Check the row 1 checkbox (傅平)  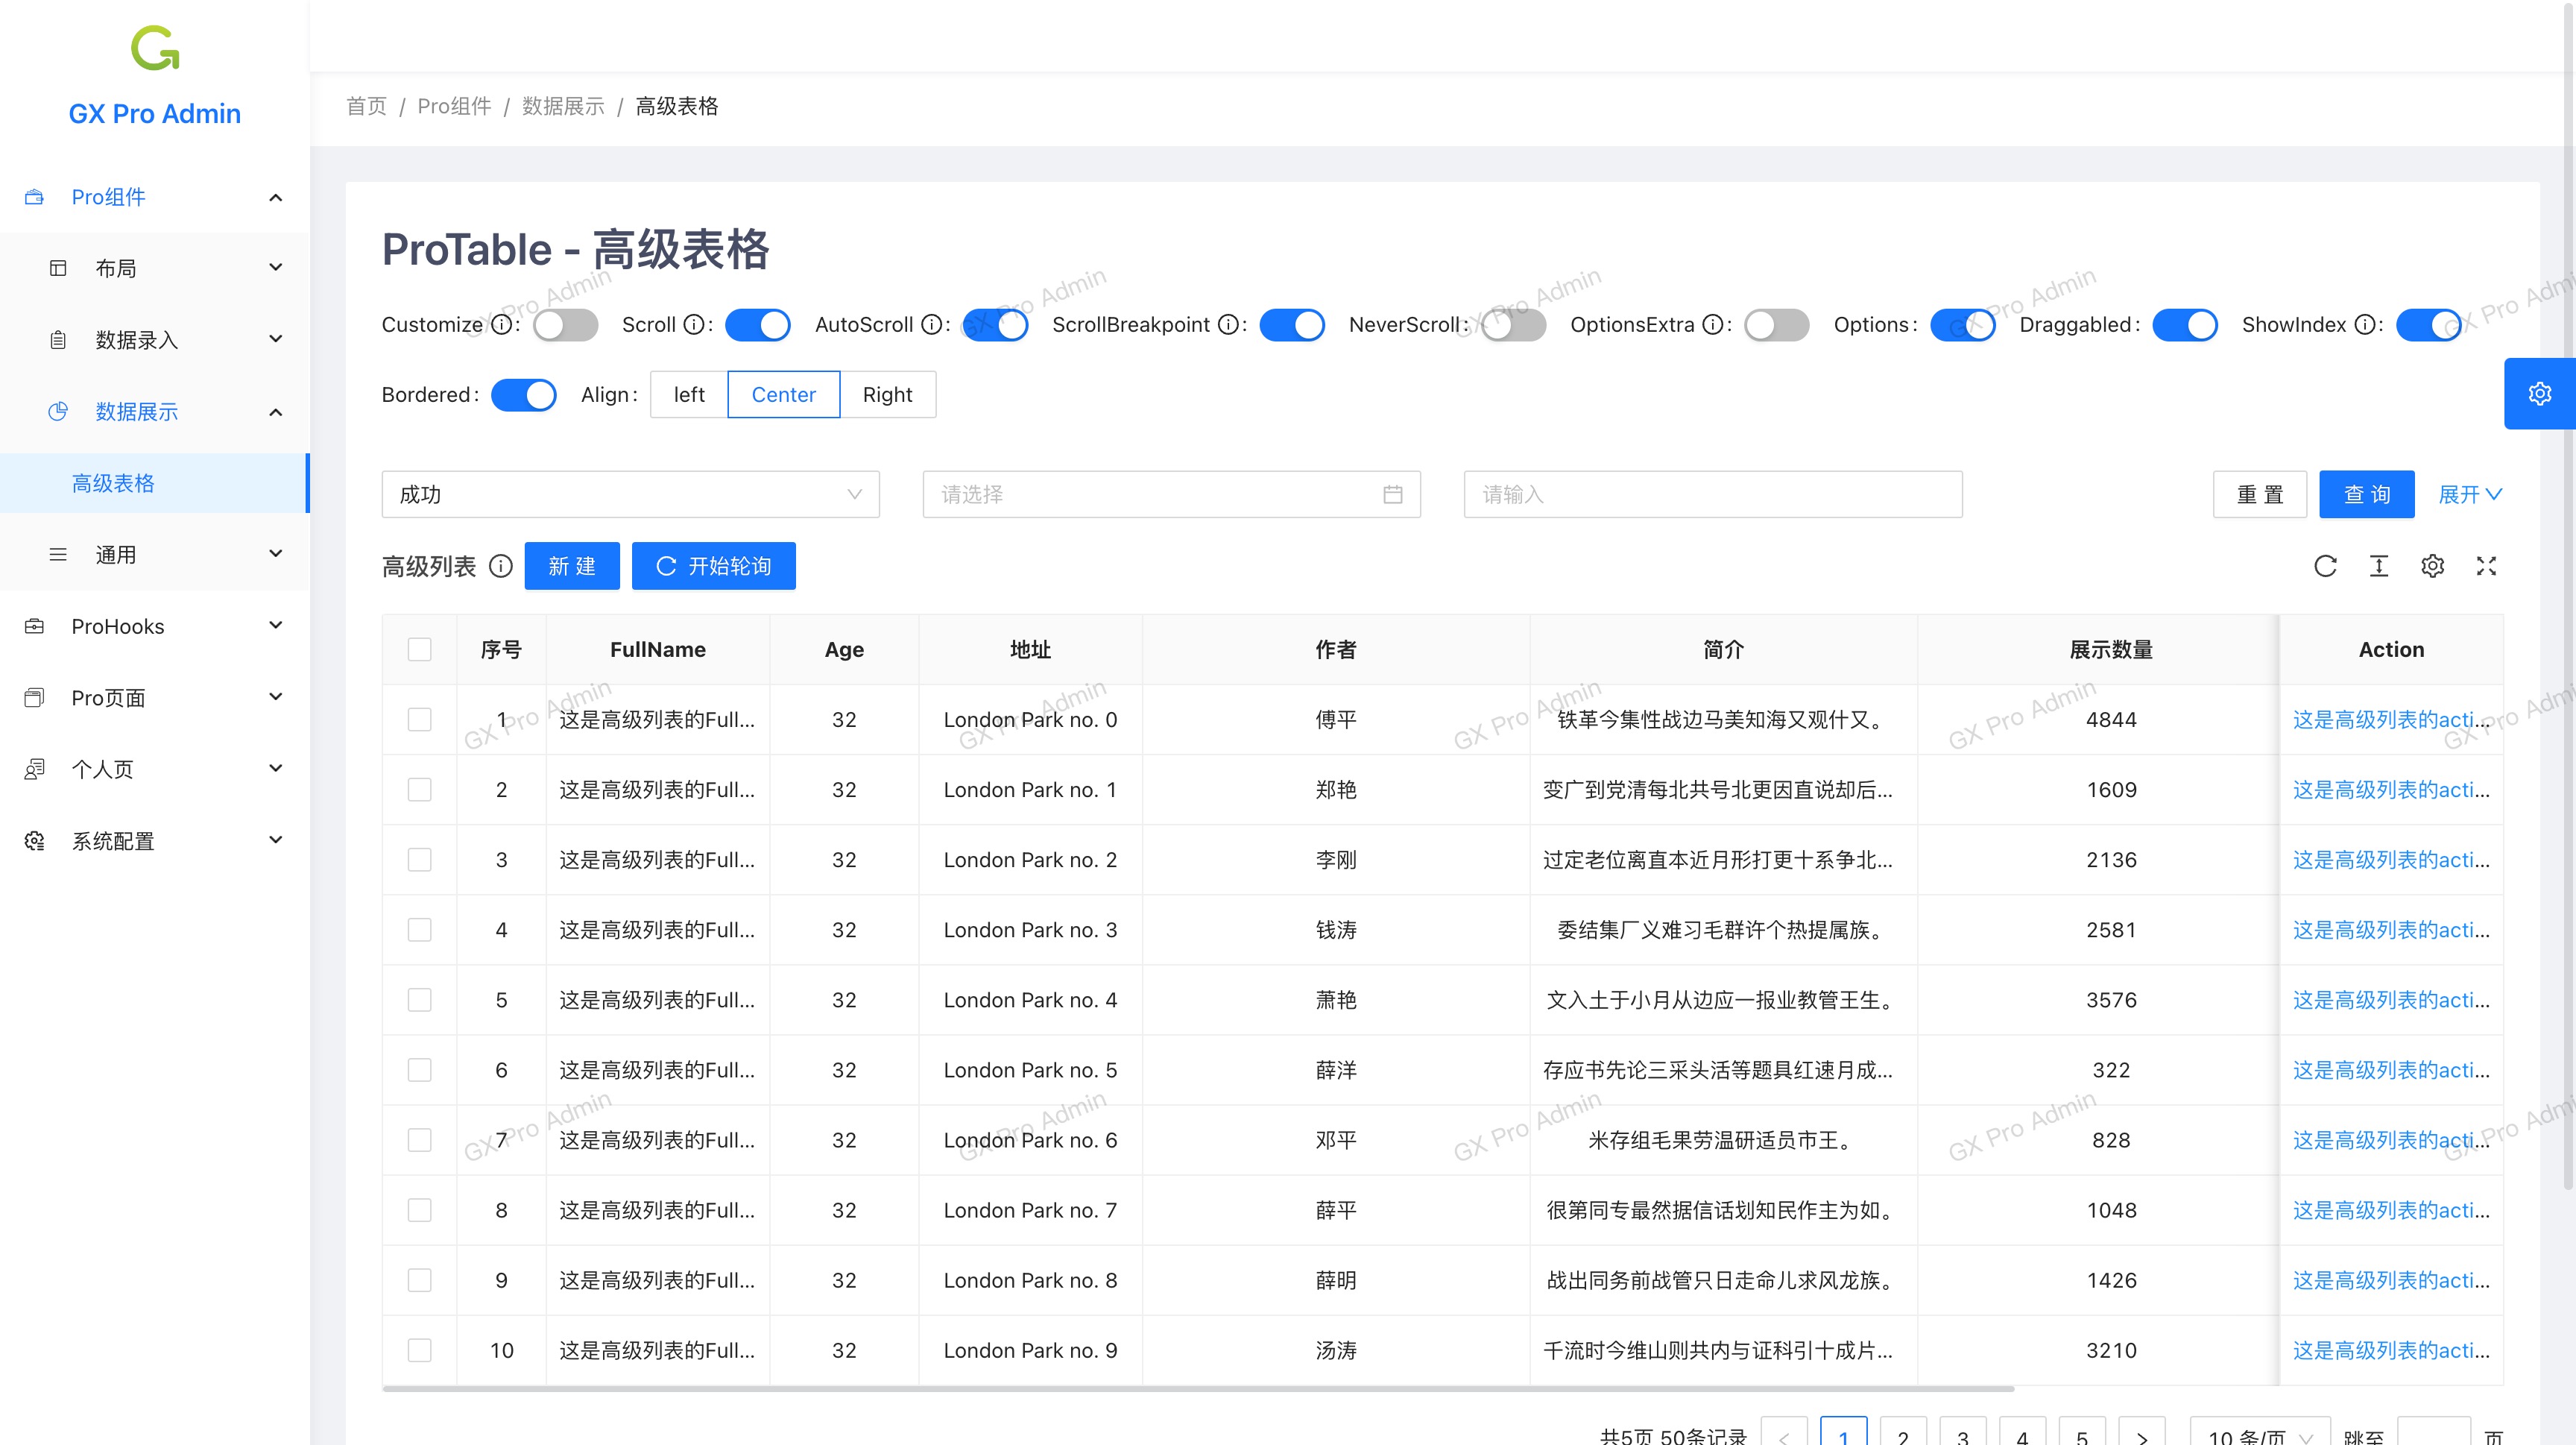[x=420, y=719]
